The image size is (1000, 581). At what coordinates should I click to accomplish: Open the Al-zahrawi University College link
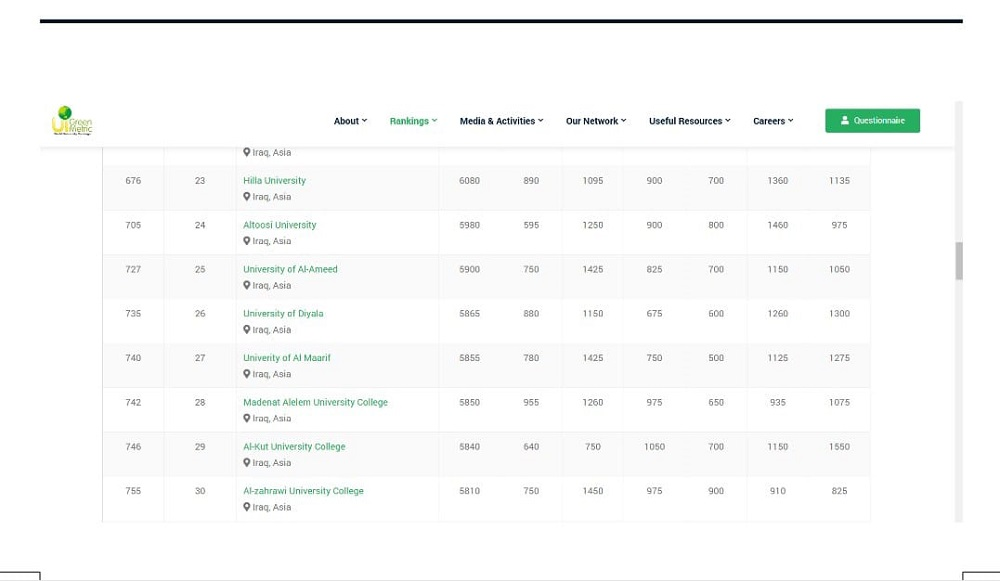[303, 491]
